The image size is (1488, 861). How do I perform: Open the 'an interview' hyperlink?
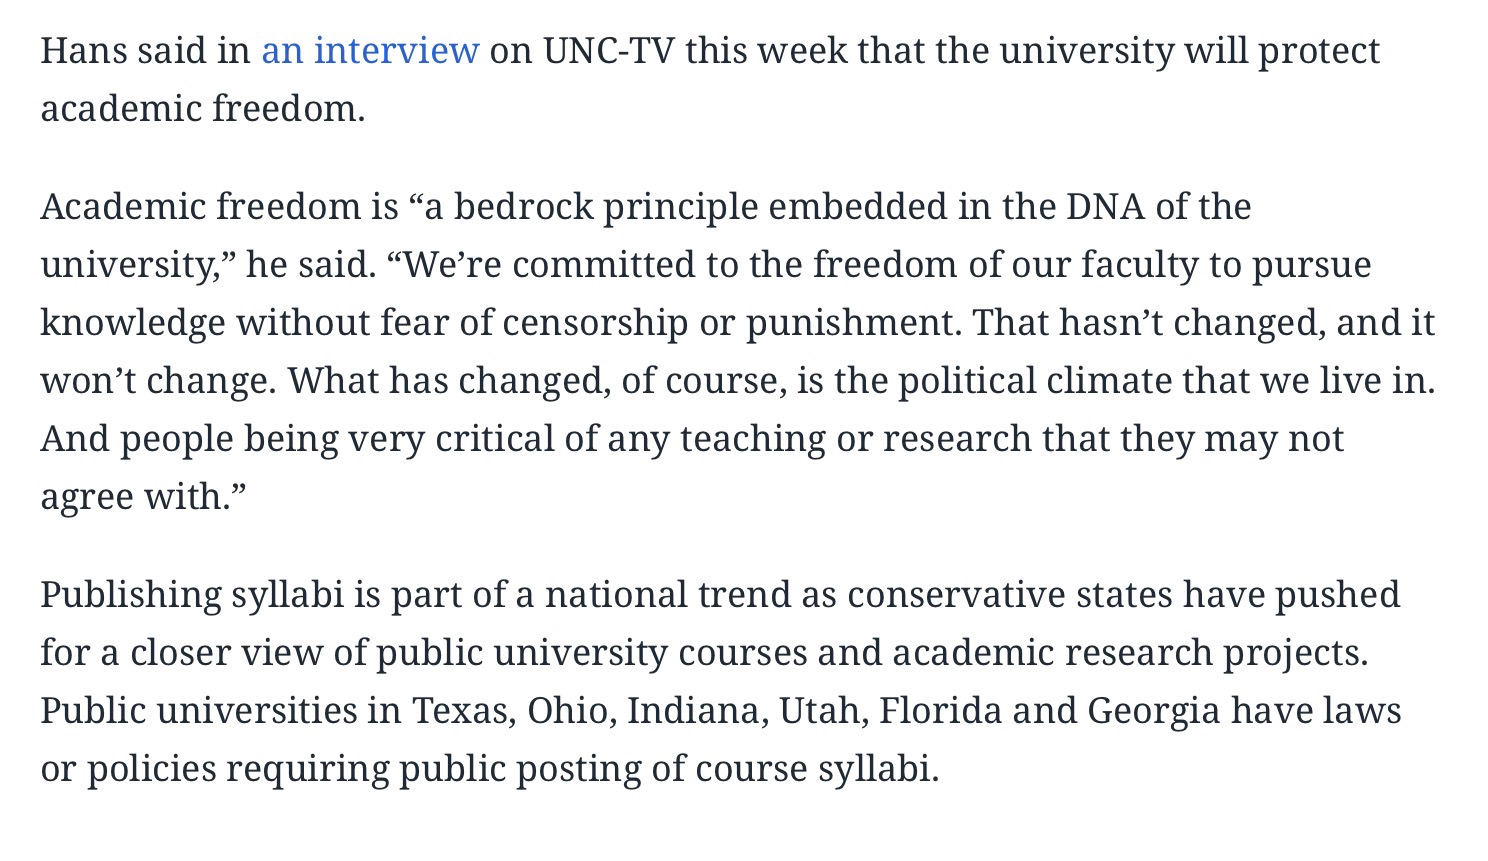(x=370, y=50)
